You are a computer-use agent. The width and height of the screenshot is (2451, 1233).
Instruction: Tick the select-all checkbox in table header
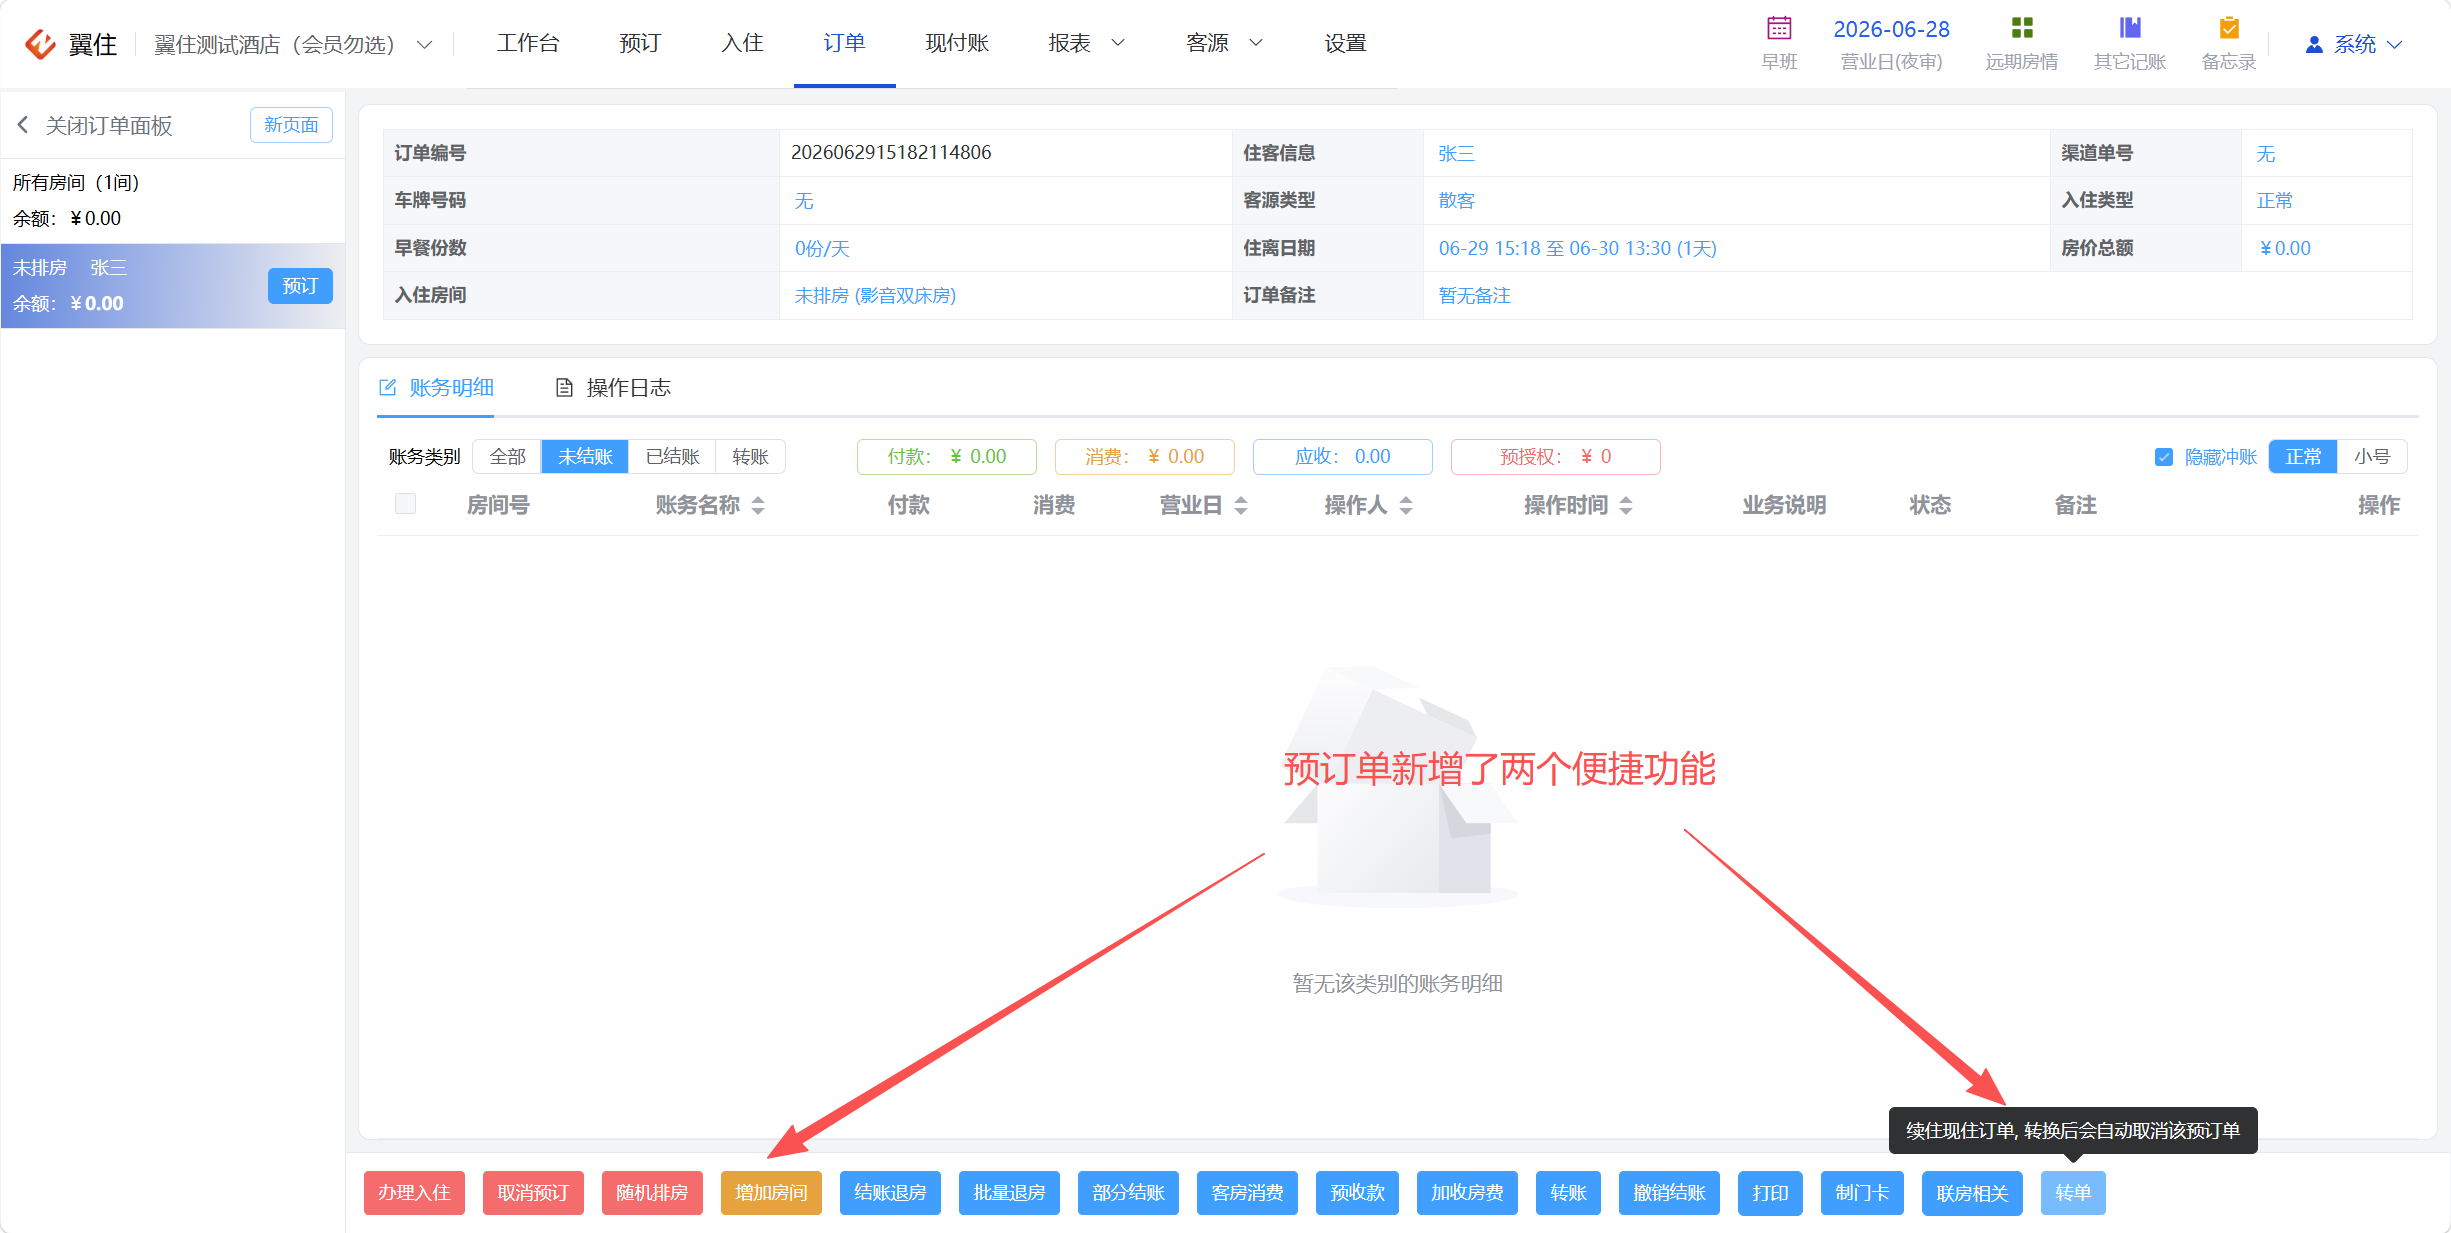click(x=405, y=504)
